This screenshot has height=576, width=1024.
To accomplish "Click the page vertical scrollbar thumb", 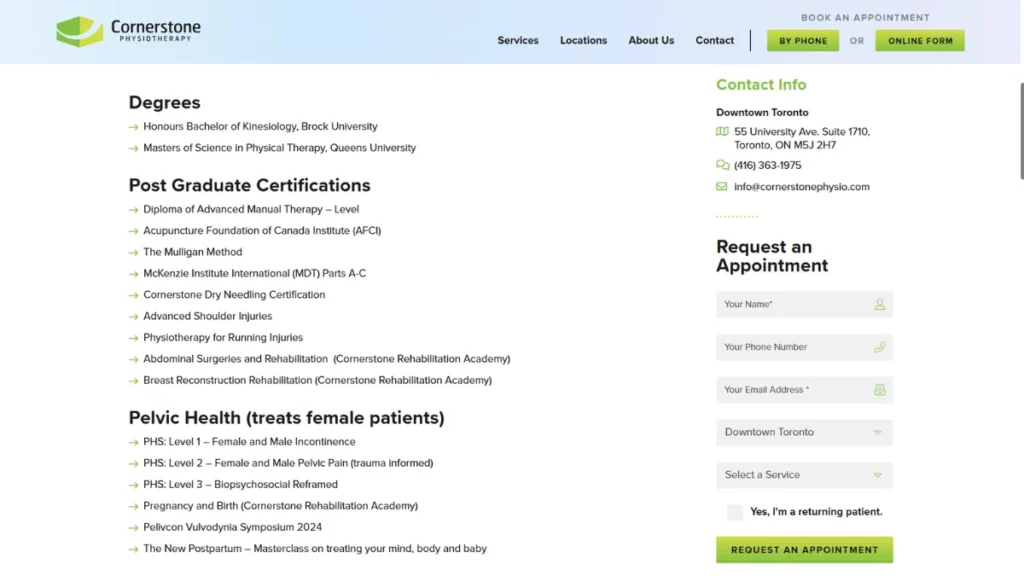I will 1021,131.
